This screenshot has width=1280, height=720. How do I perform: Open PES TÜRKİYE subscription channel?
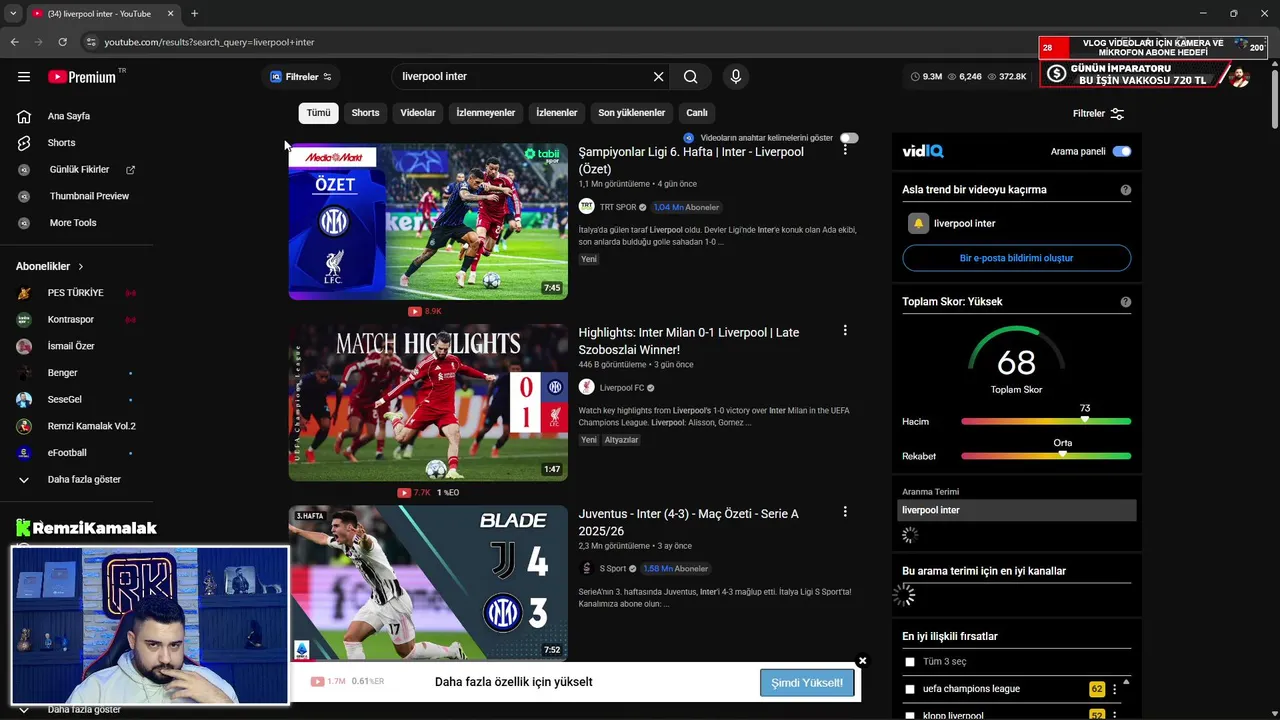(x=77, y=293)
